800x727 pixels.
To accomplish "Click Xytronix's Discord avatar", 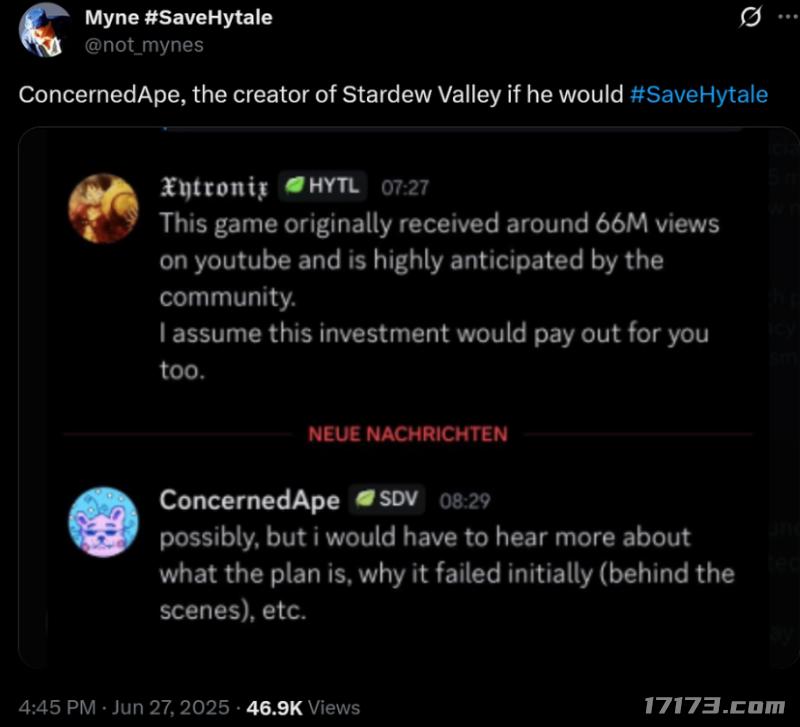I will point(102,208).
